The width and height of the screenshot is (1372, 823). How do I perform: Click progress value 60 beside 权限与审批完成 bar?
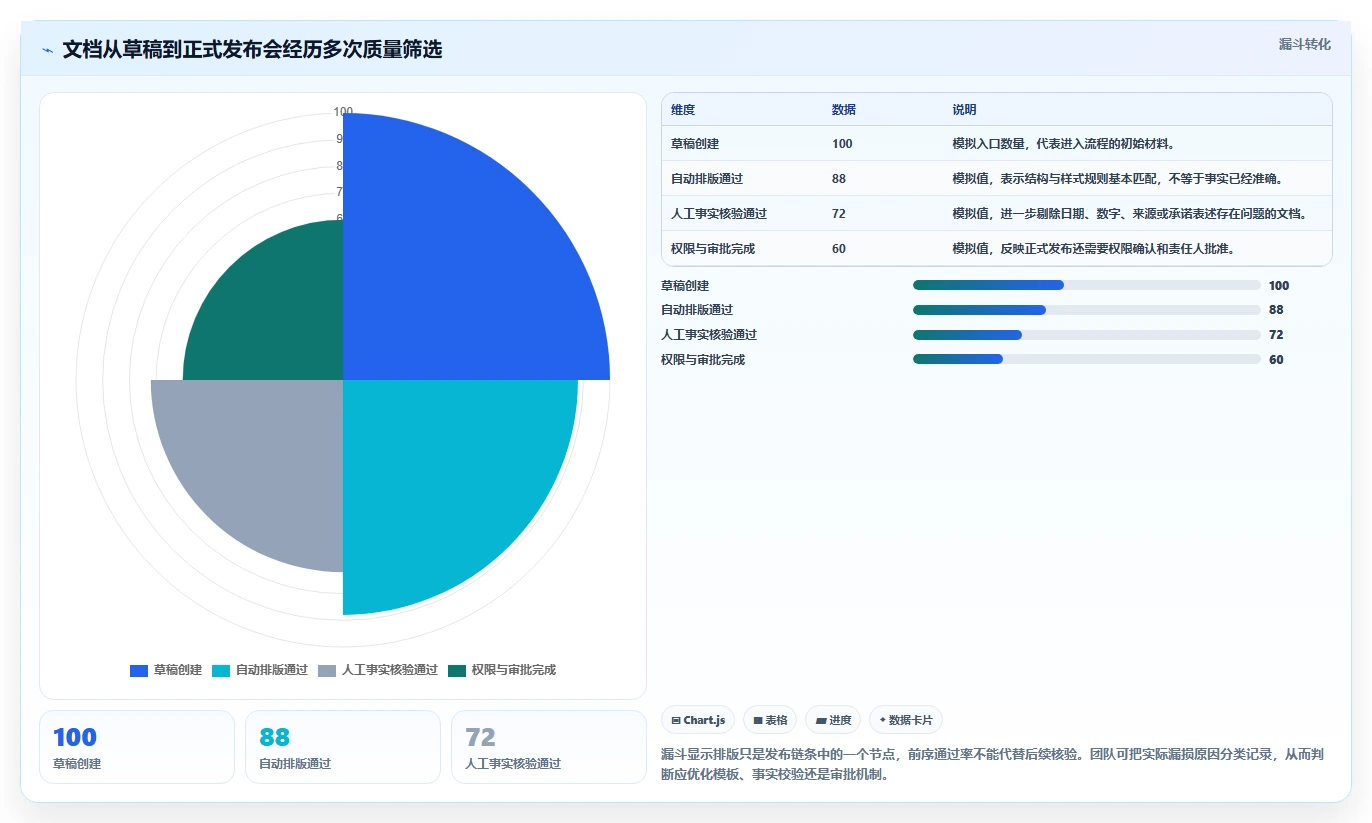coord(1276,360)
